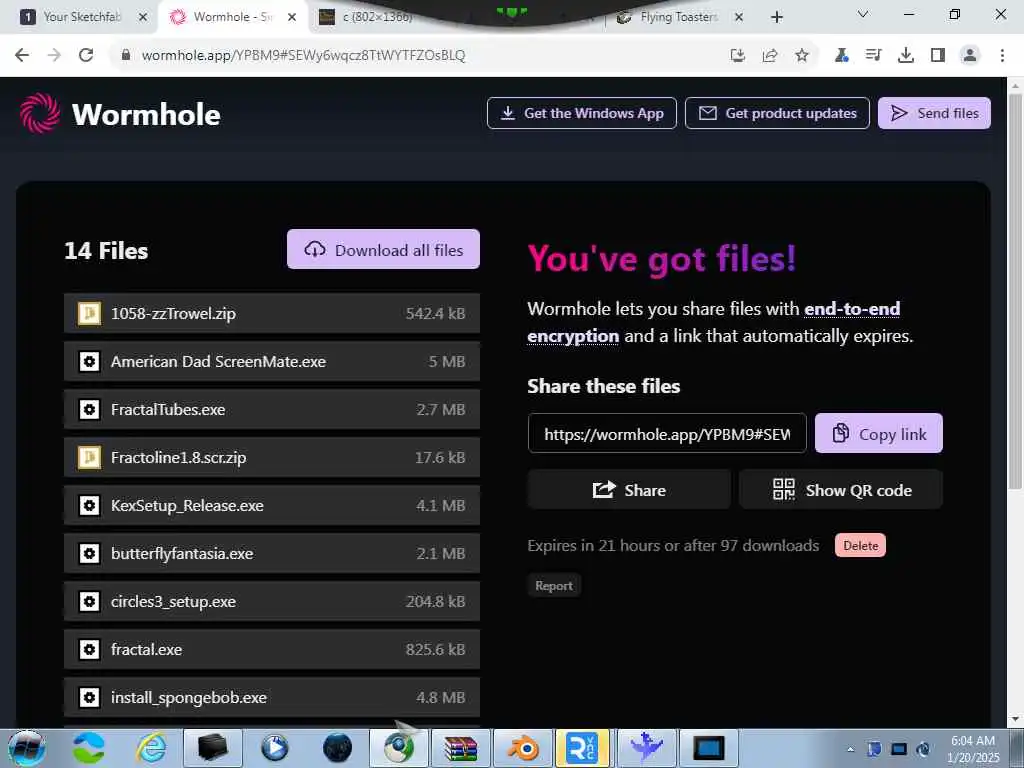Click Download all files button
The height and width of the screenshot is (768, 1024).
pyautogui.click(x=383, y=249)
